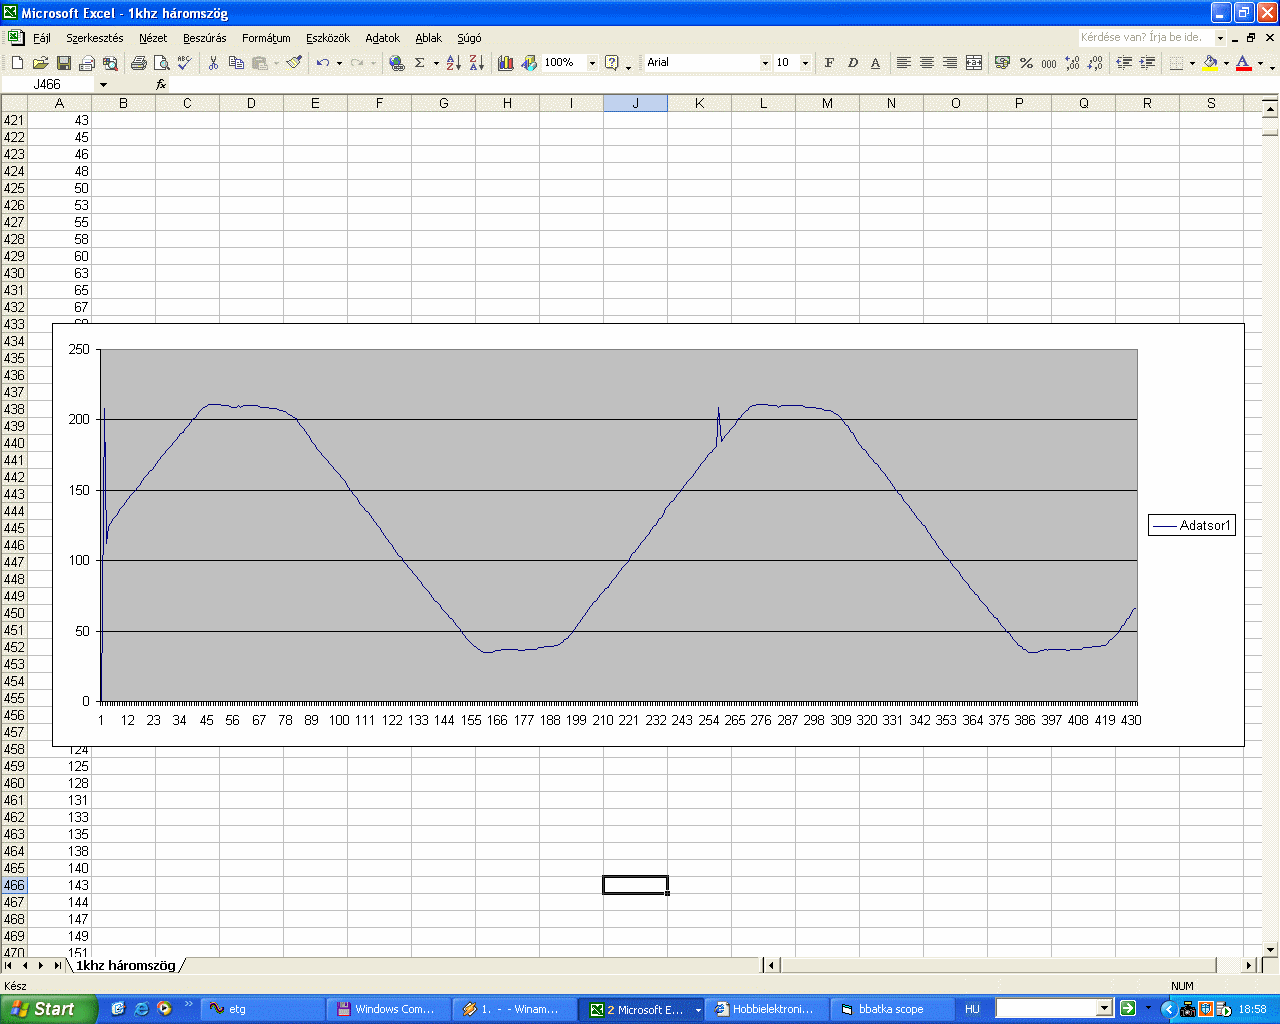Cut selection with the scissors icon
Screen dimensions: 1280x1024
point(213,63)
